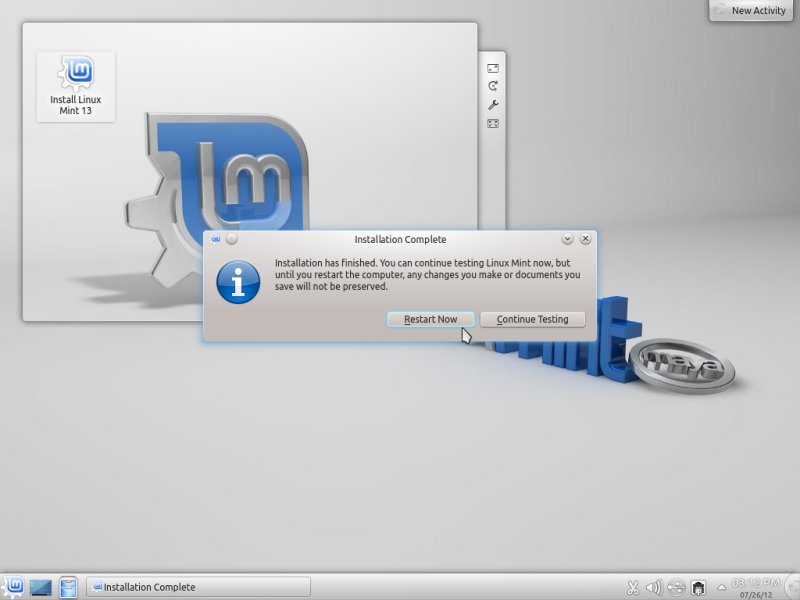Screen dimensions: 800x600
Task: Click the maximize icon on folder view widget handle
Action: pos(493,123)
